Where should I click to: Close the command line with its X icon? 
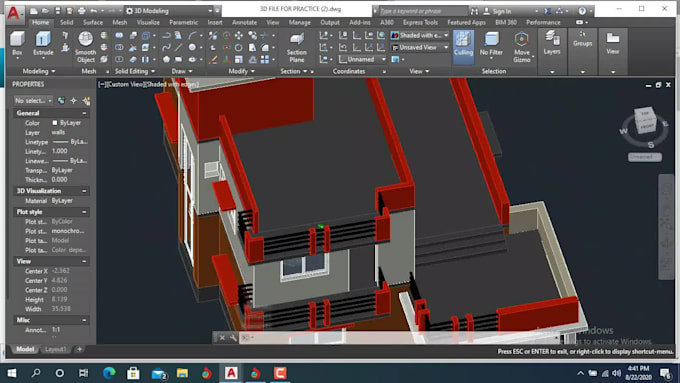222,337
